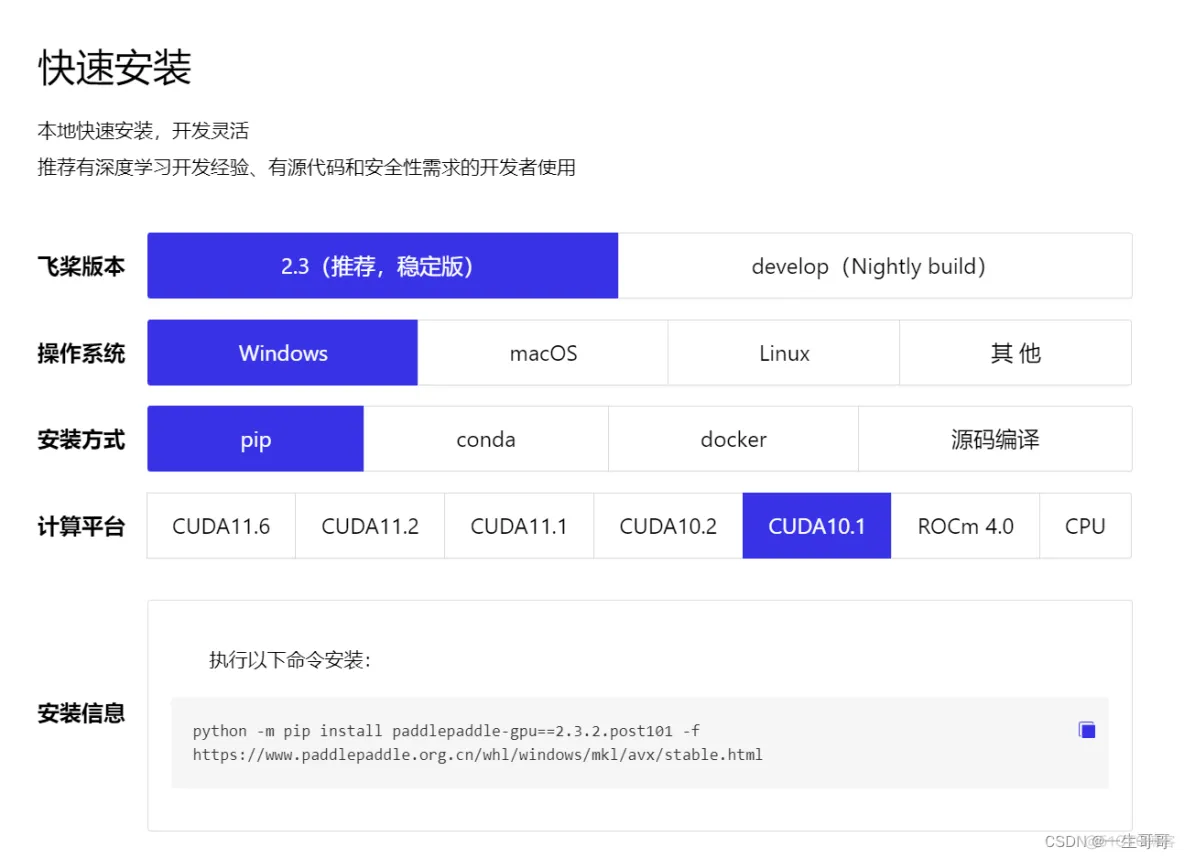
Task: Click the 快速安装 page heading
Action: [x=115, y=68]
